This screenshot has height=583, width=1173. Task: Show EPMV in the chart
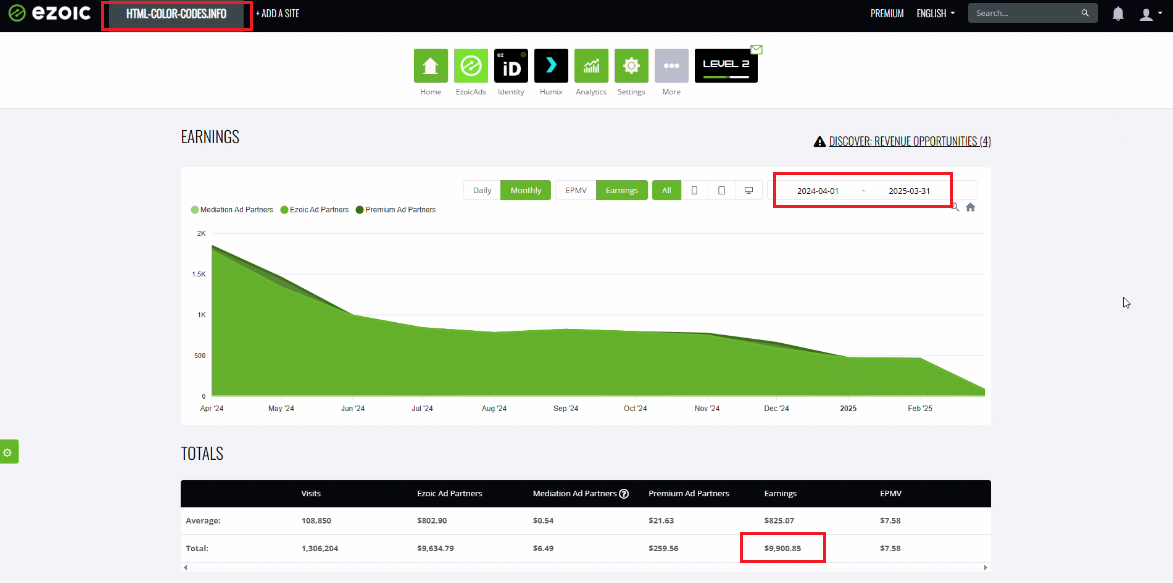[x=576, y=190]
